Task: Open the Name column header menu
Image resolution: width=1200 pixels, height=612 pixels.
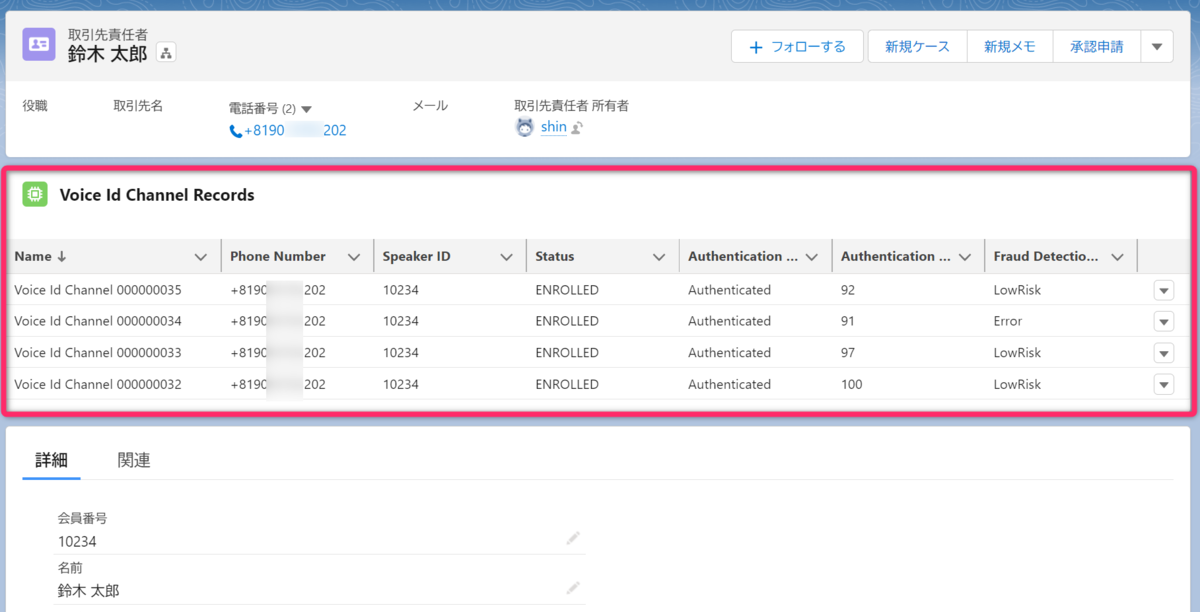Action: coord(201,257)
